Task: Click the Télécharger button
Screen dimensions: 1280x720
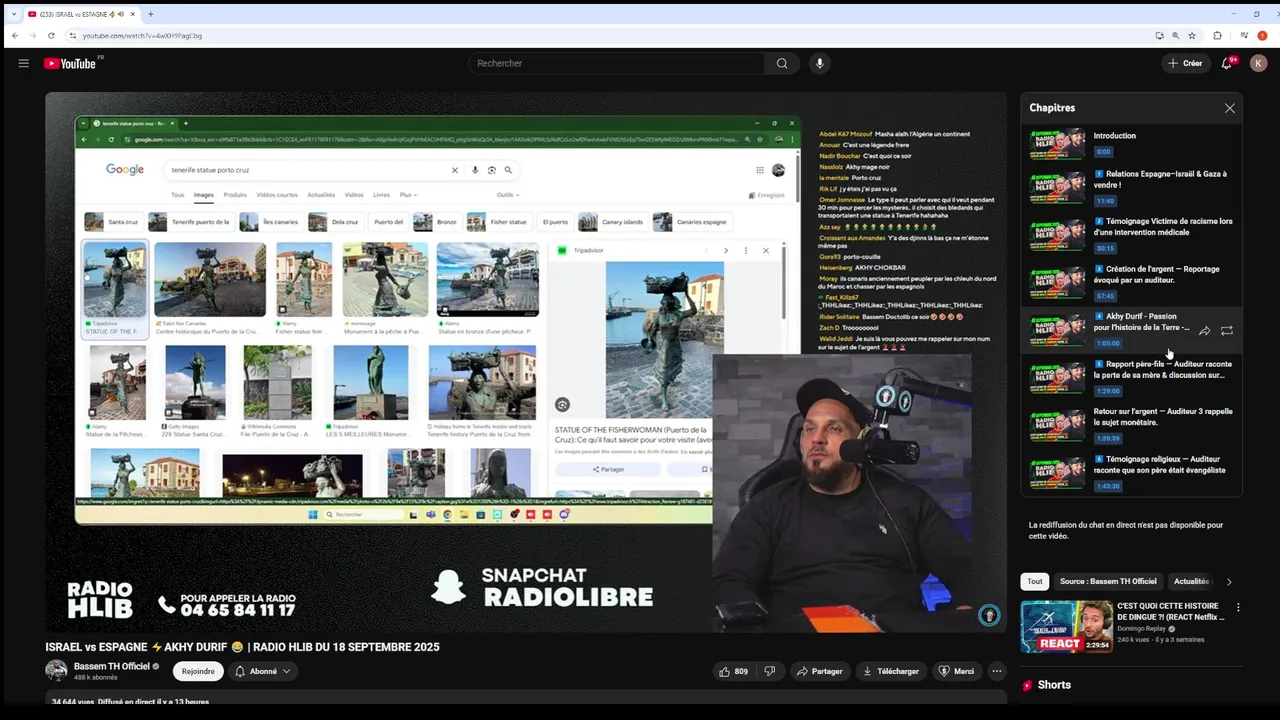Action: point(890,671)
